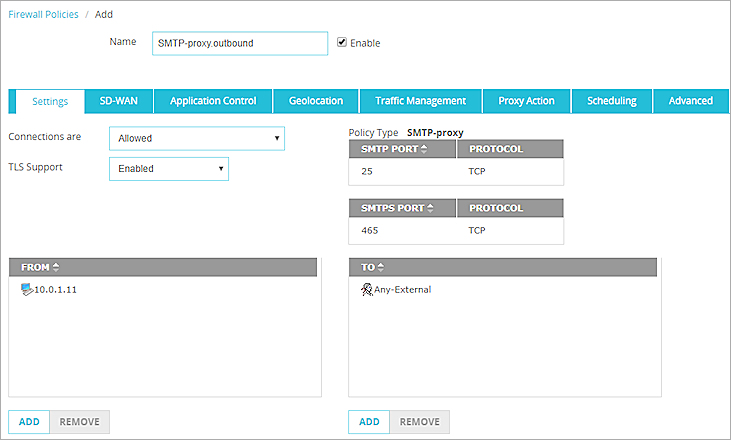Screen dimensions: 731x440
Task: Select the Traffic Management tab
Action: point(420,101)
